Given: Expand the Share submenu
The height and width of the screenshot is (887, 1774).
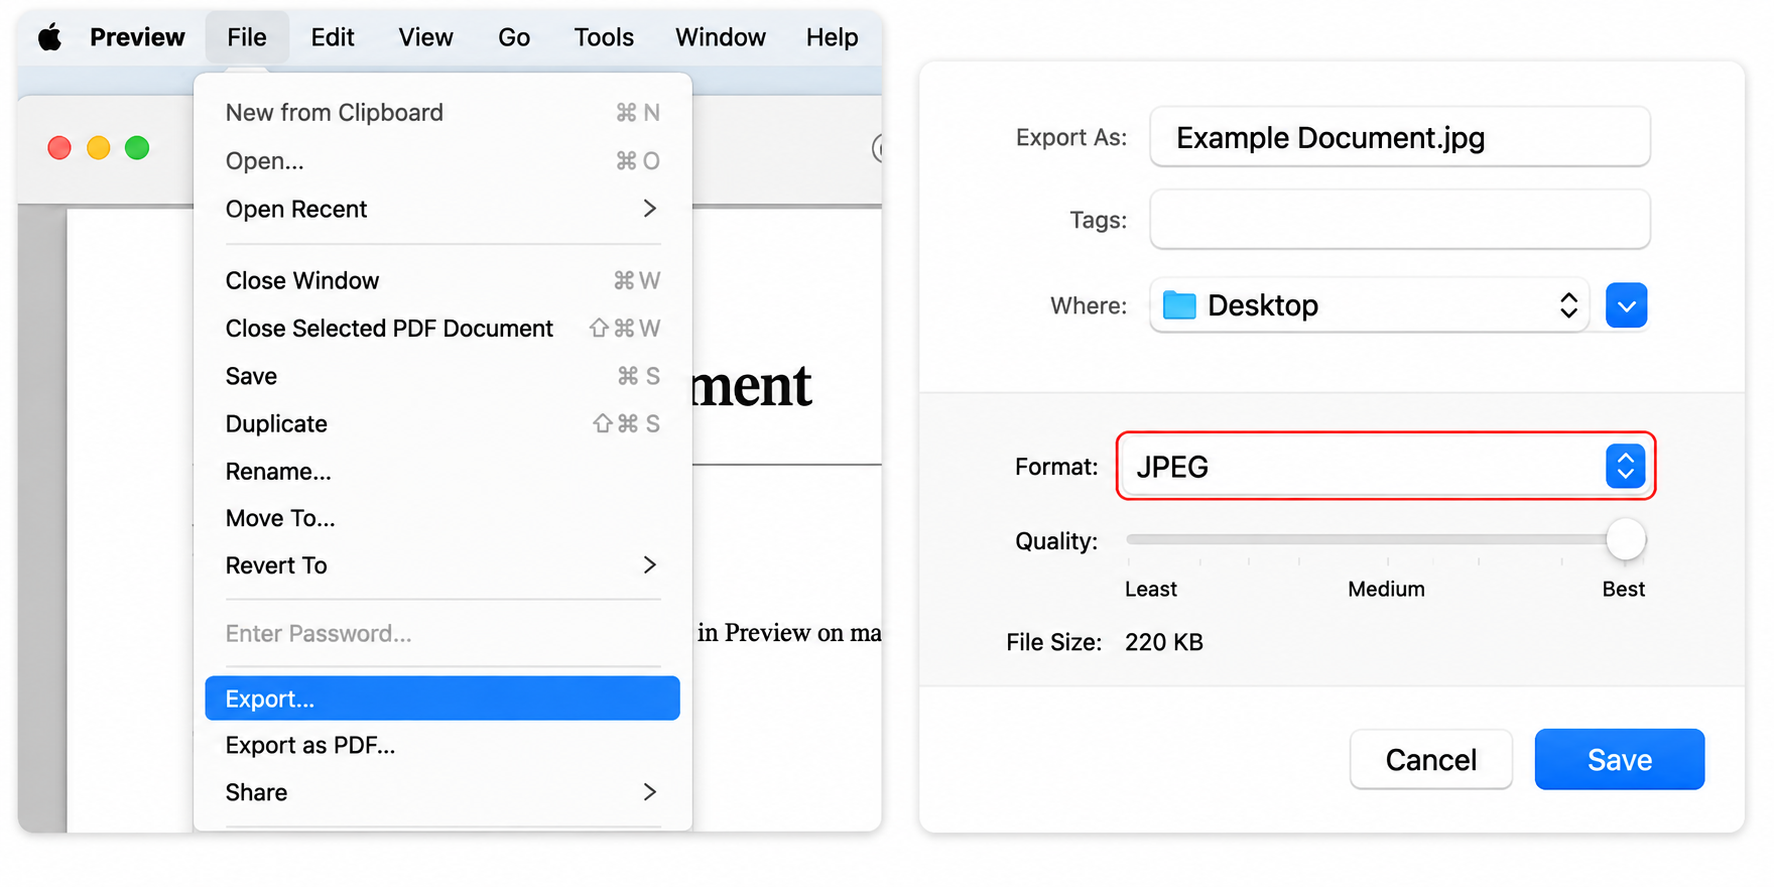Looking at the screenshot, I should [x=442, y=793].
